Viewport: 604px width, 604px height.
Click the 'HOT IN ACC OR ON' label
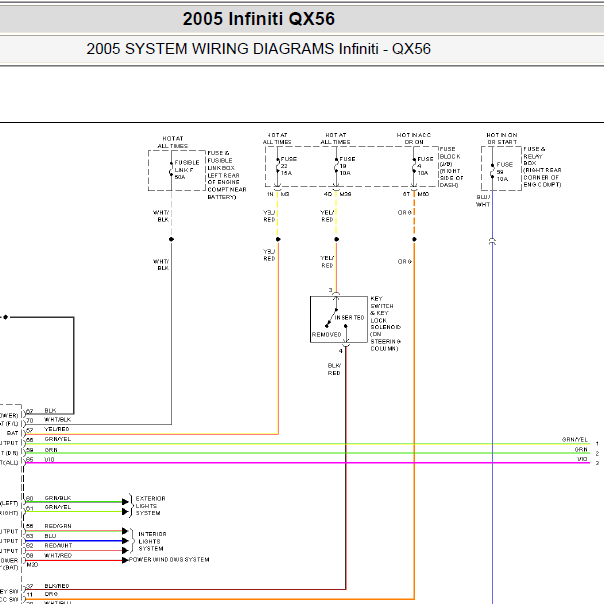(414, 139)
